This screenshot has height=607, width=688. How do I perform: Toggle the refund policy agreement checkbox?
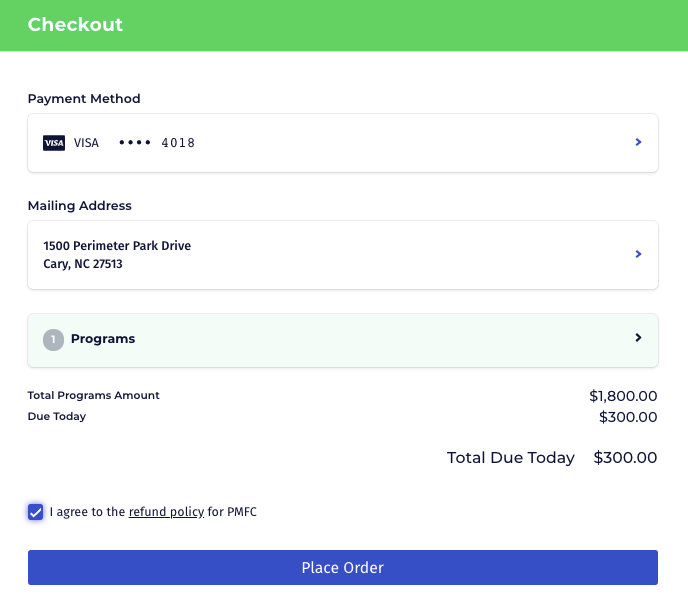[36, 512]
